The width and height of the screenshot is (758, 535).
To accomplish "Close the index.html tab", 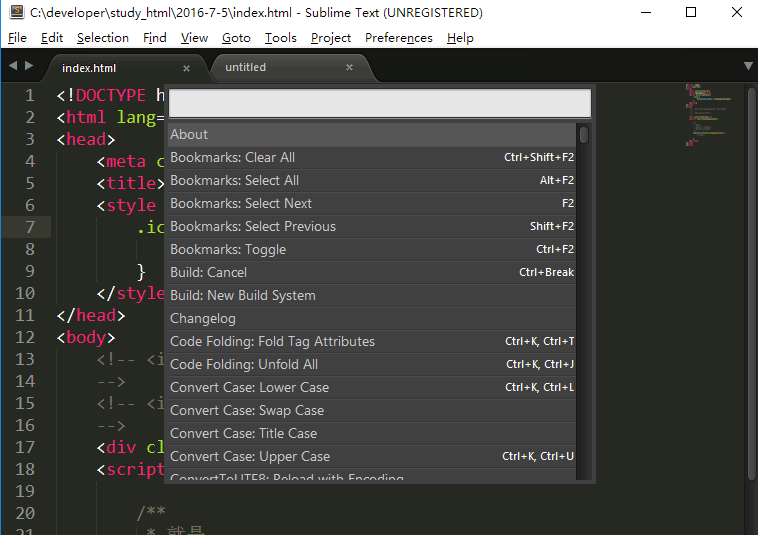I will (x=186, y=68).
